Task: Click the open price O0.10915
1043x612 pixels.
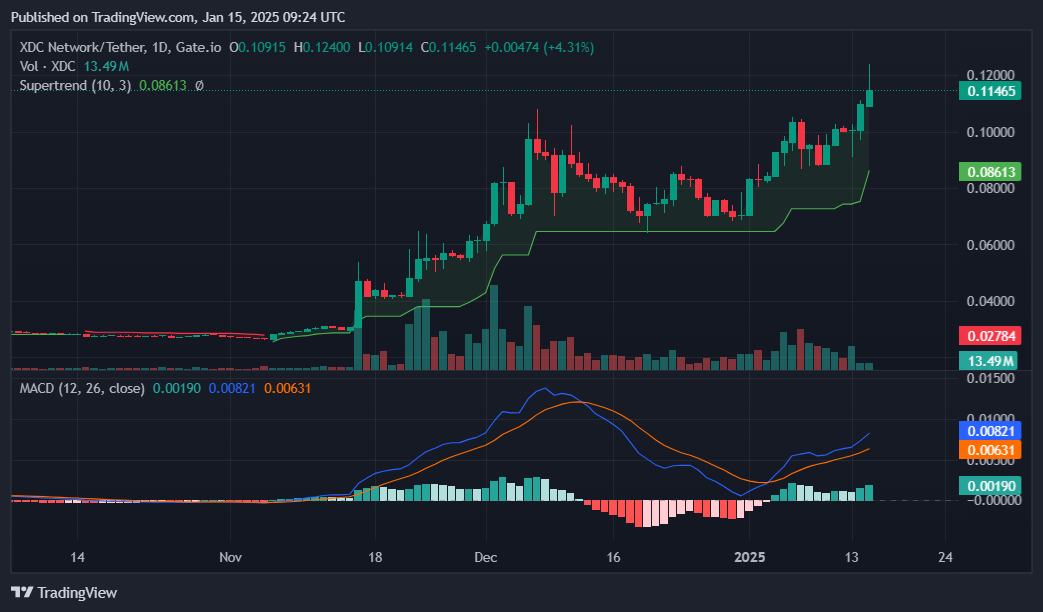Action: coord(257,47)
